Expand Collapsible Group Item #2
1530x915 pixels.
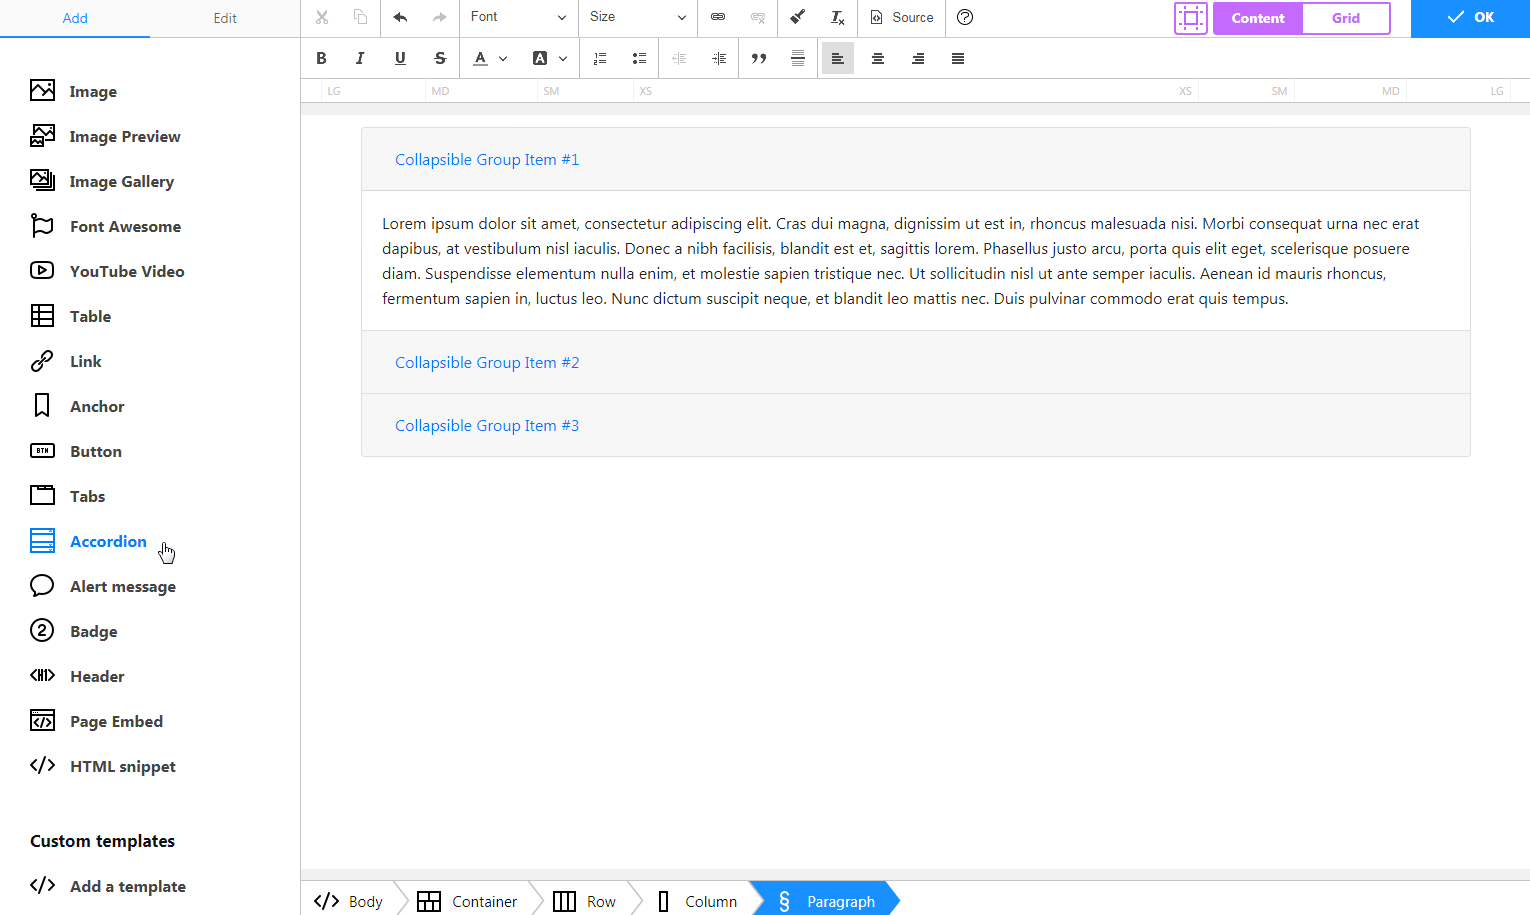tap(487, 362)
